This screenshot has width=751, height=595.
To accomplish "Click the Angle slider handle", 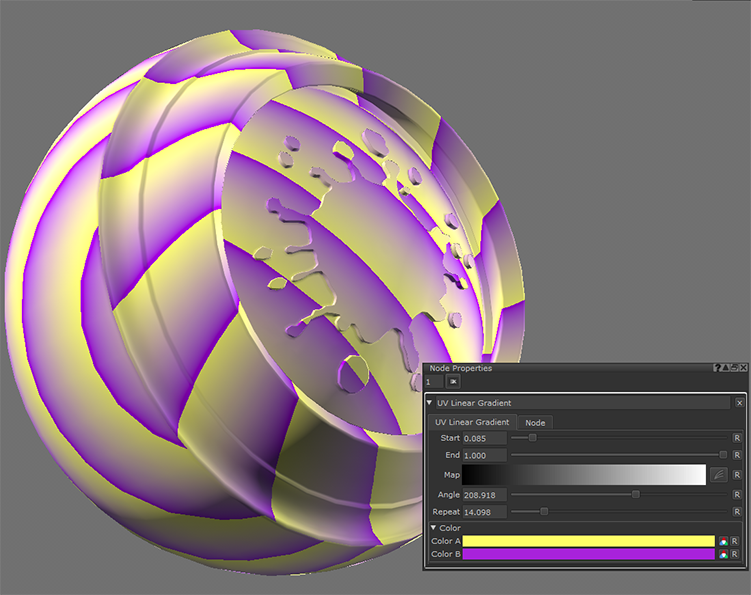I will click(x=636, y=494).
